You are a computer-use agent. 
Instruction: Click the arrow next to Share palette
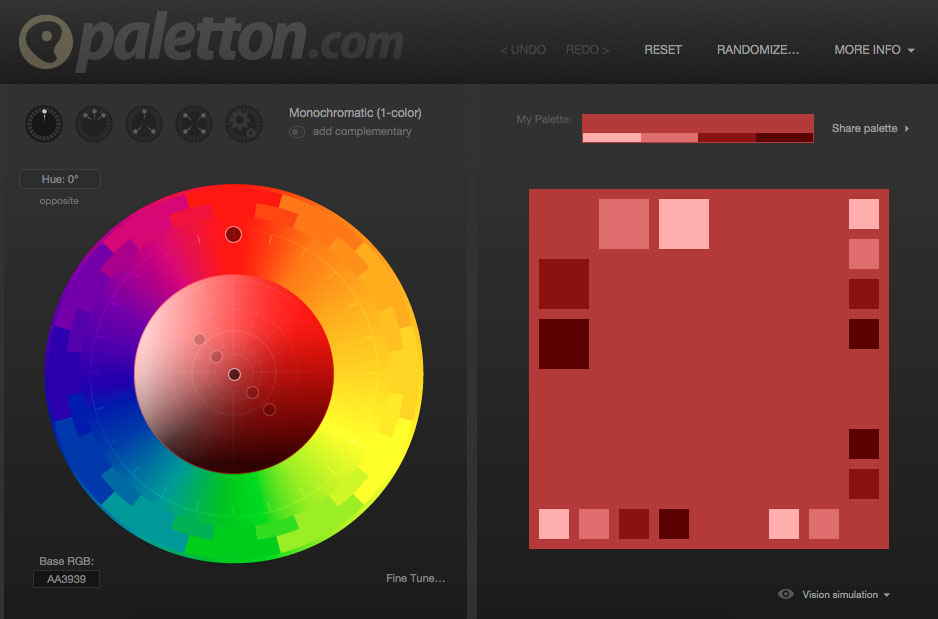coord(907,129)
